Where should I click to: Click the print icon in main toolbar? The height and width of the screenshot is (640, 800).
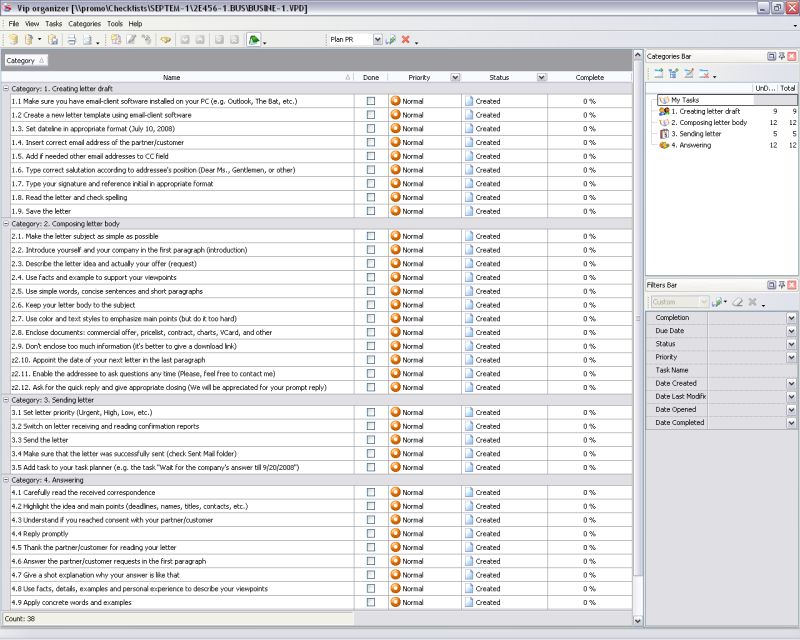(71, 40)
